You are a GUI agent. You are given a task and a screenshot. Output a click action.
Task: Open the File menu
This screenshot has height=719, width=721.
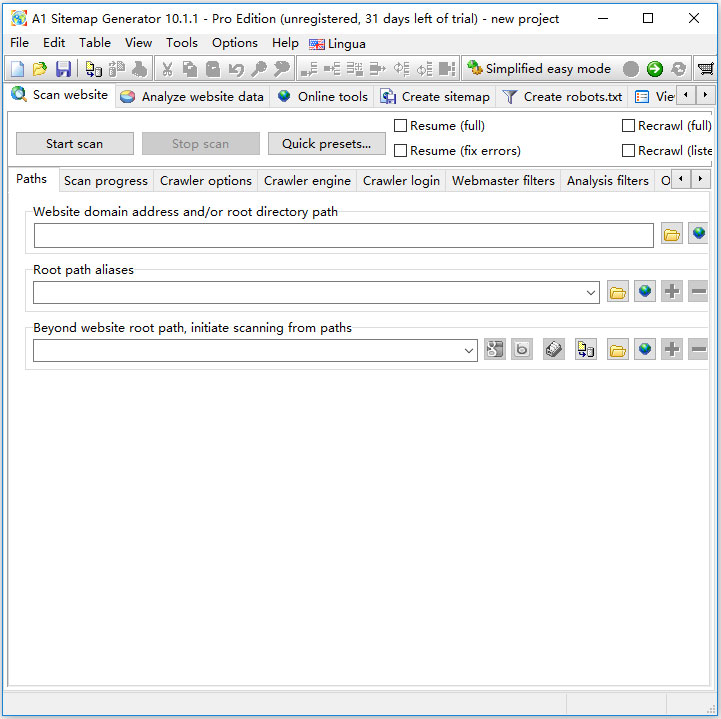(19, 43)
